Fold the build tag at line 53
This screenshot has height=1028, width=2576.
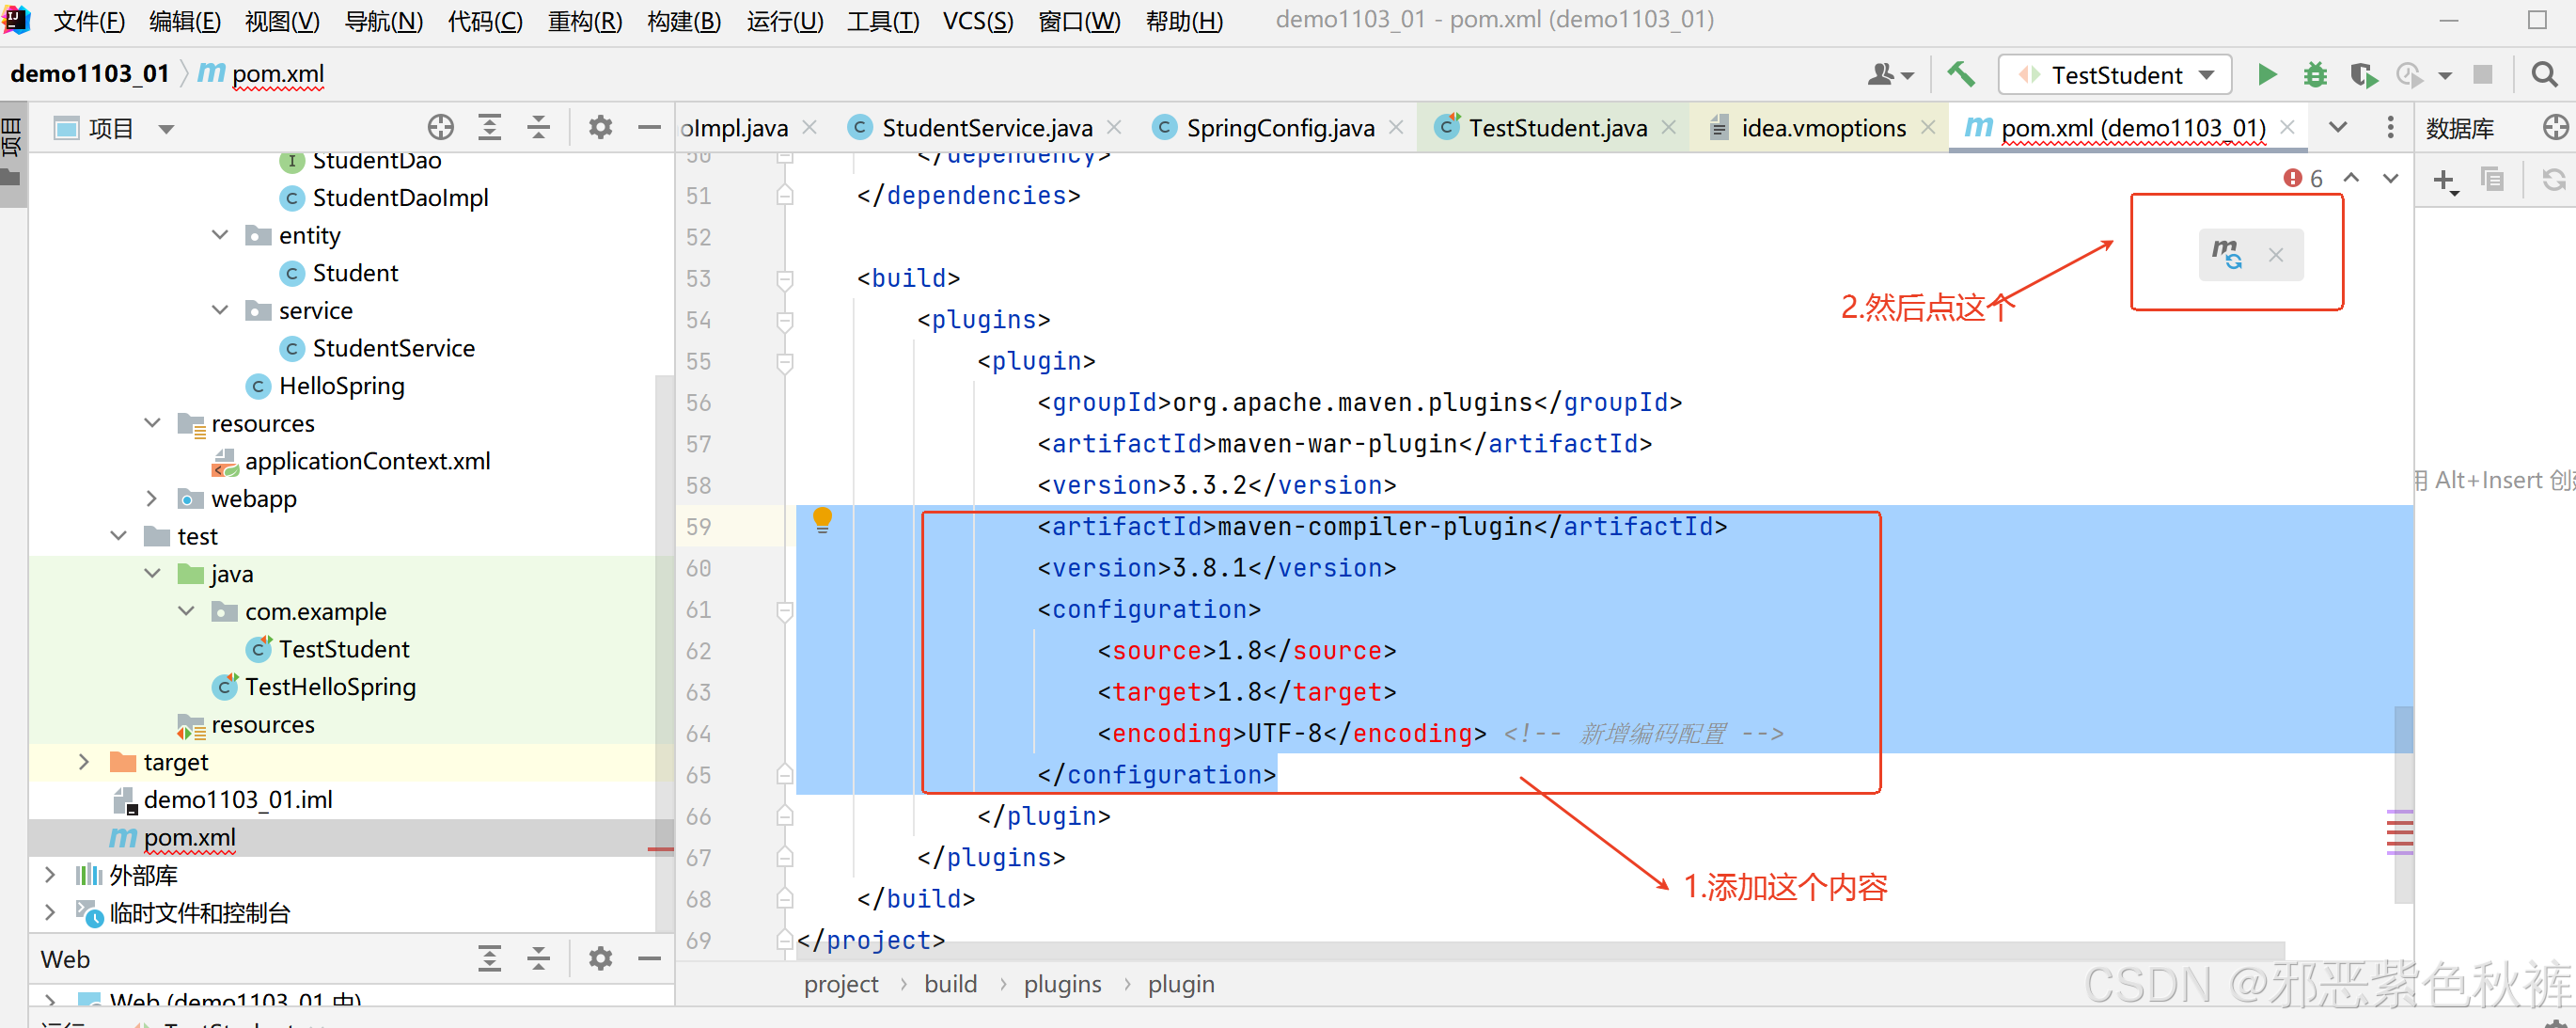785,279
